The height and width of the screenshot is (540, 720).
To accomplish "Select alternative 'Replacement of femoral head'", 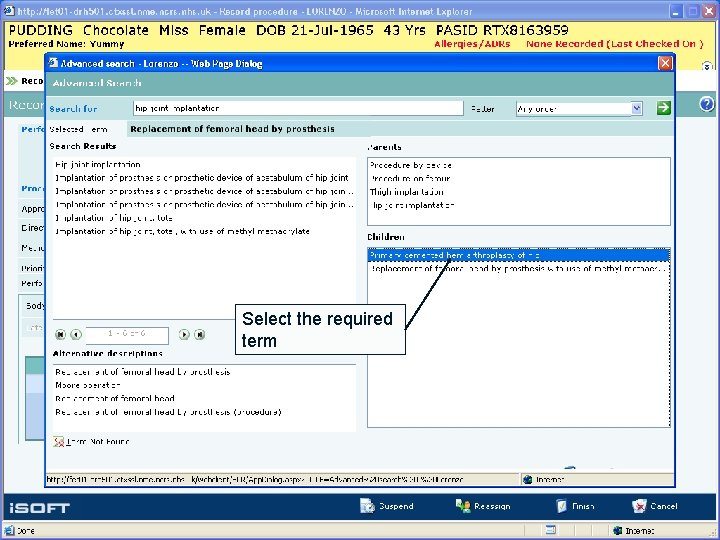I will click(115, 398).
